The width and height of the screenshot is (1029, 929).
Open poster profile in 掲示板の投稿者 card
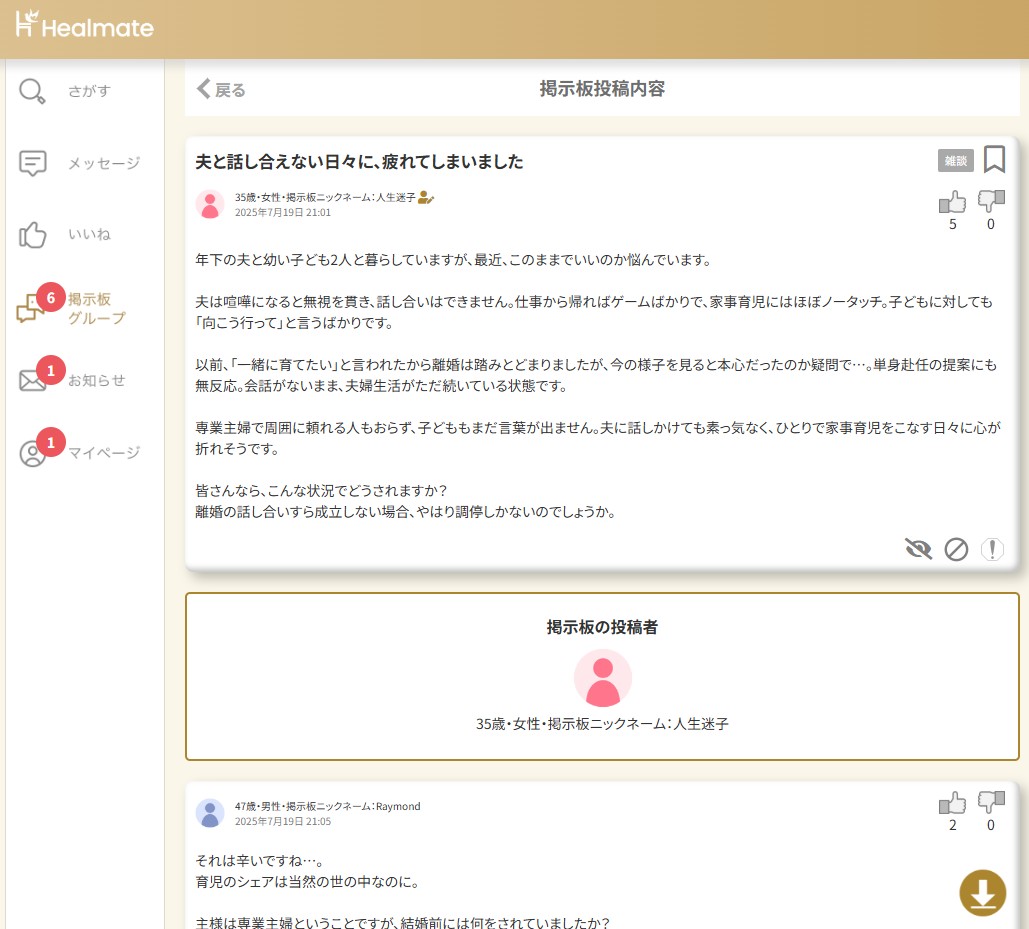(x=602, y=678)
